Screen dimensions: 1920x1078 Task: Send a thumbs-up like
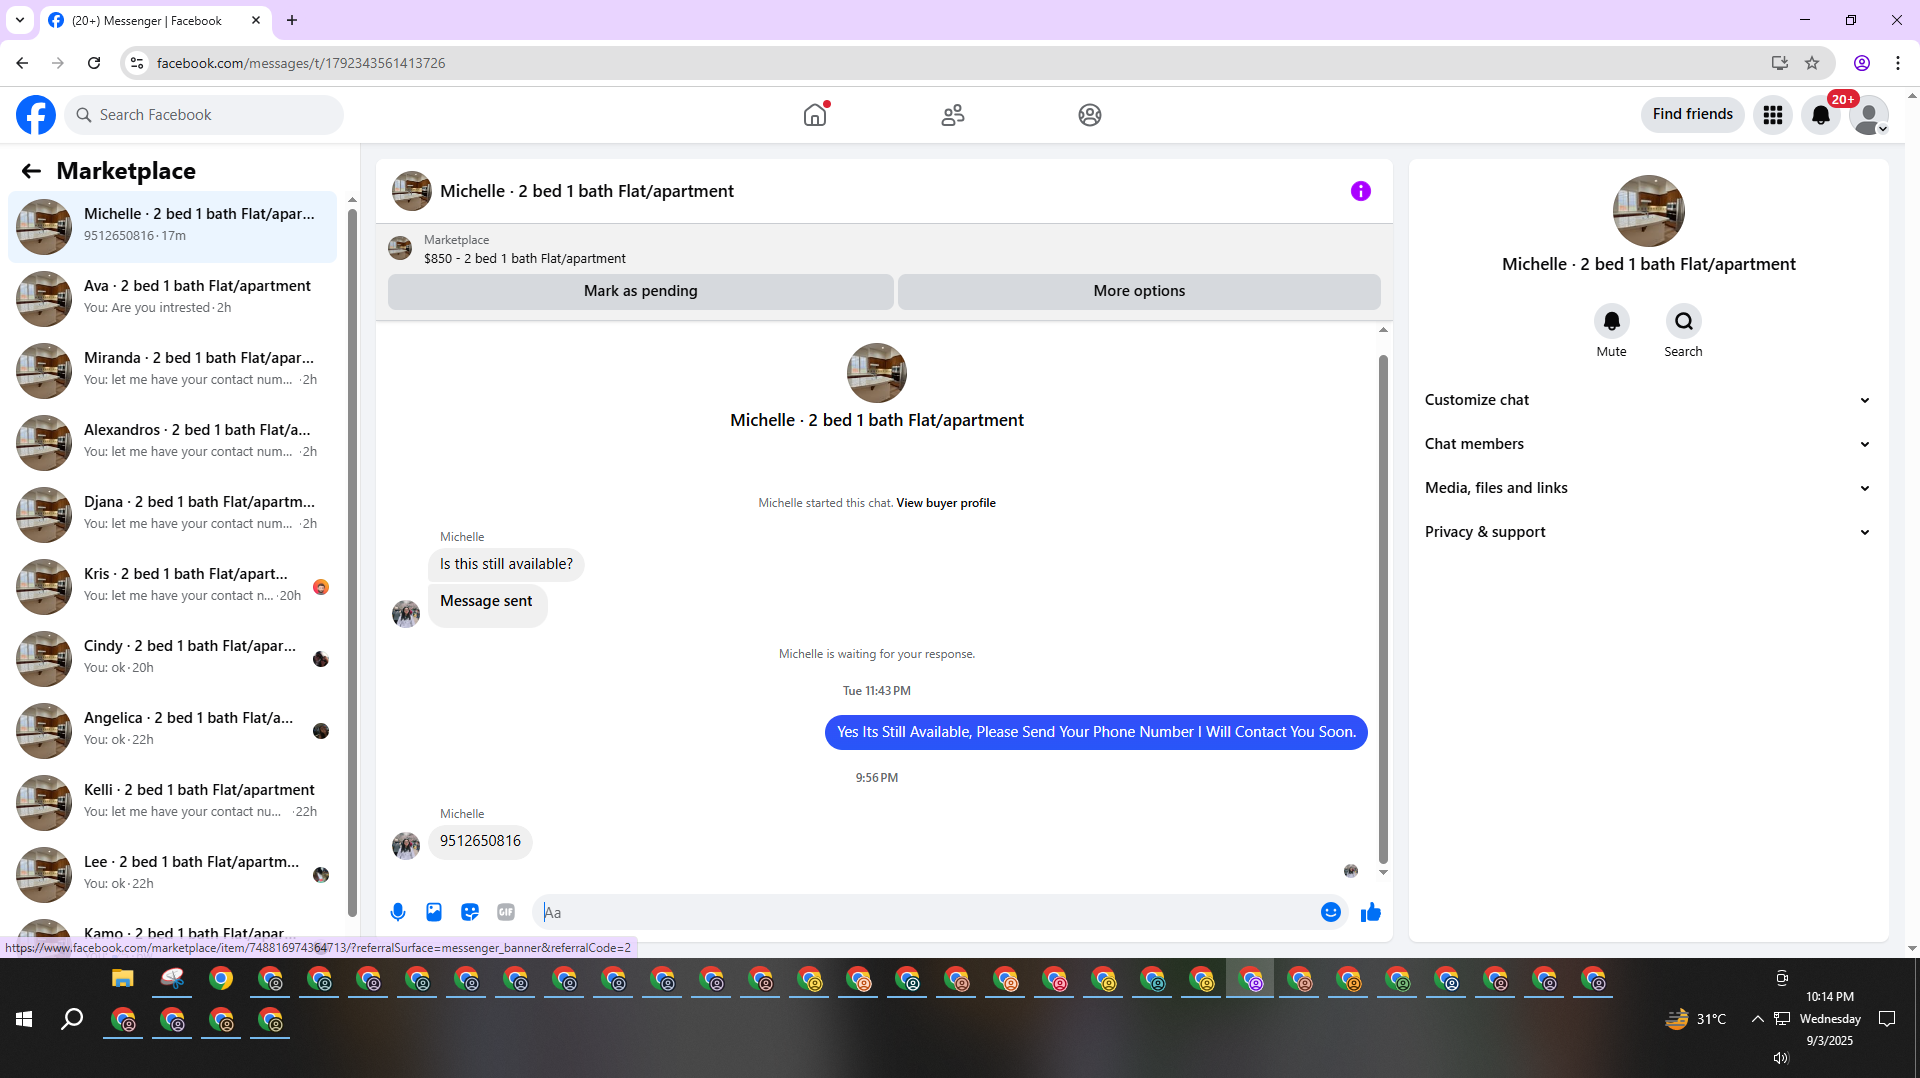[x=1371, y=912]
